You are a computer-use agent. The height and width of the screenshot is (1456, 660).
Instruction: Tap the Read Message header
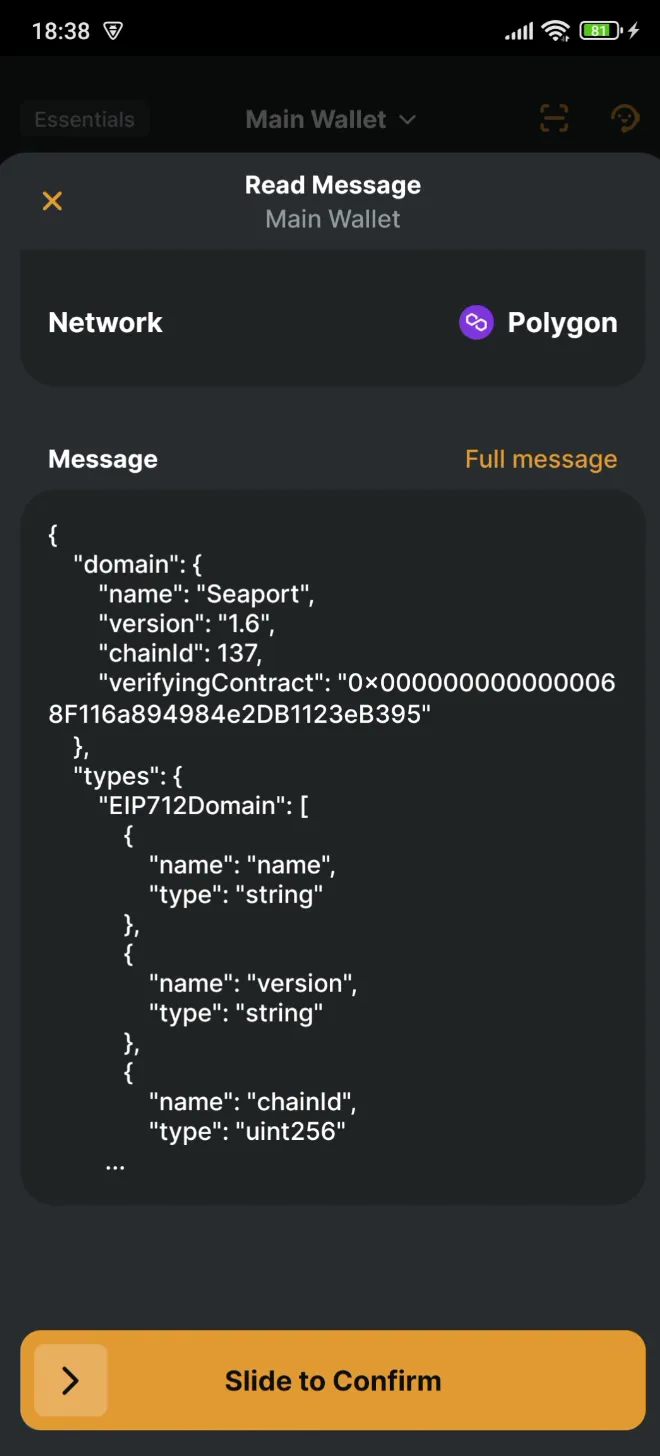332,184
